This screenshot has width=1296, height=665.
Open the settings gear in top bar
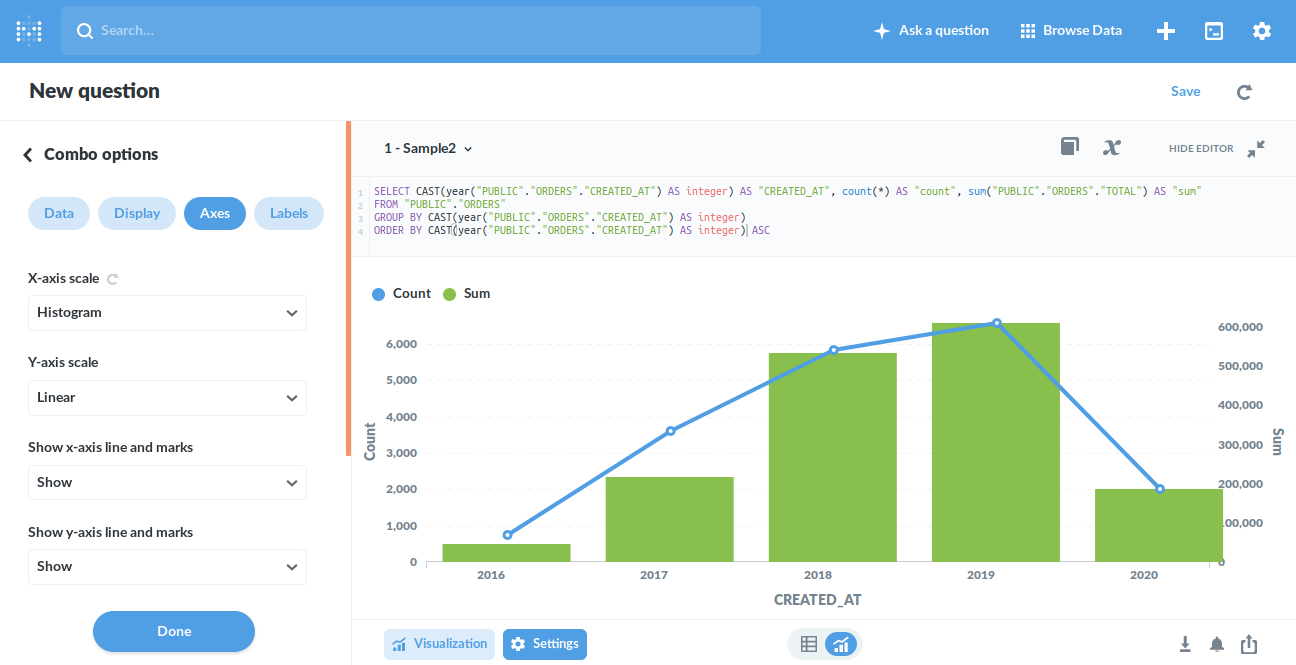(x=1262, y=31)
